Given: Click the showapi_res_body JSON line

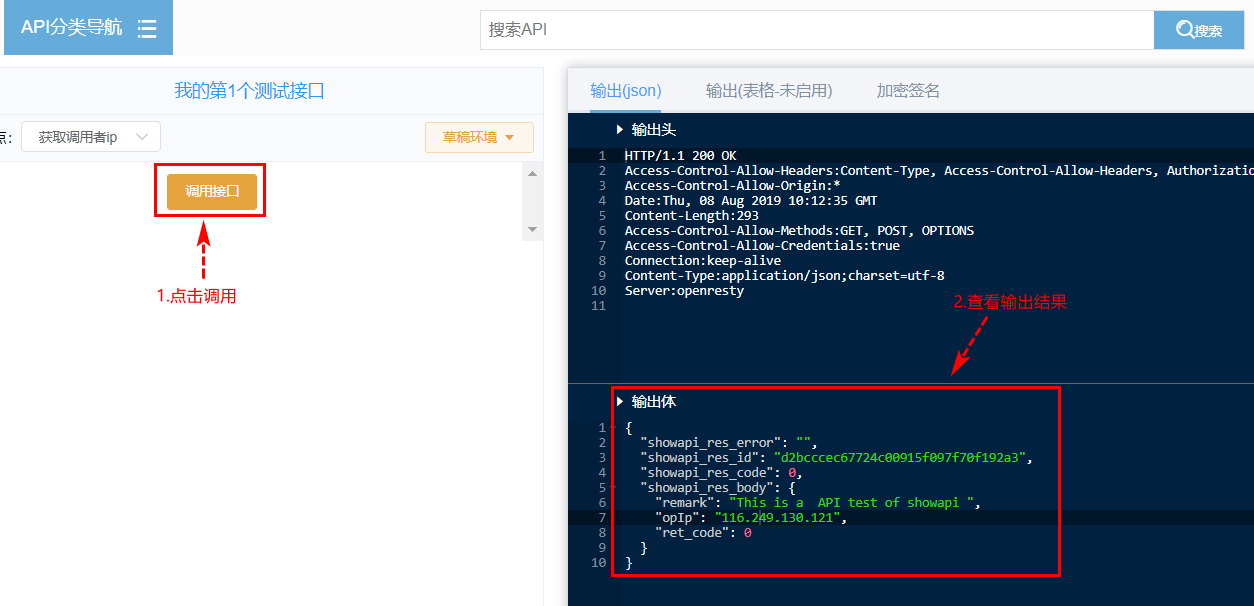Looking at the screenshot, I should point(718,488).
